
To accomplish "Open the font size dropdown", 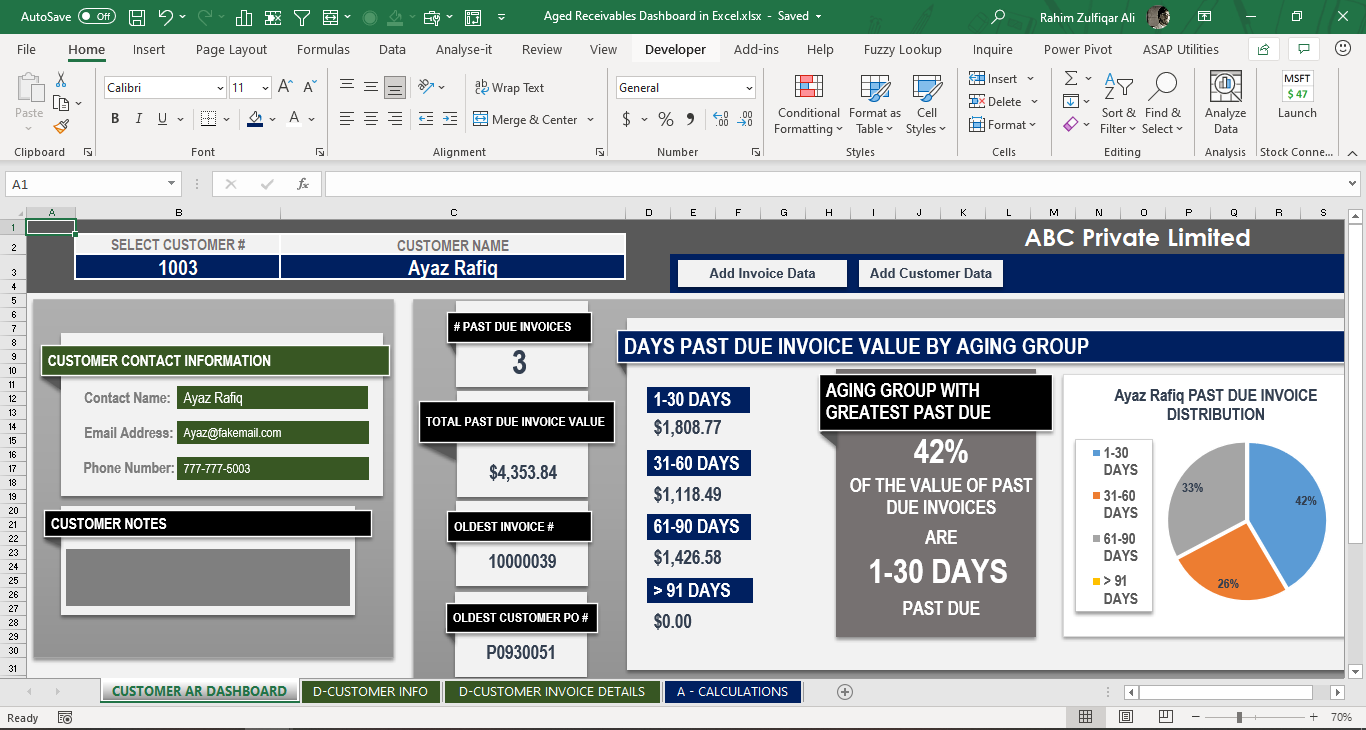I will tap(265, 88).
